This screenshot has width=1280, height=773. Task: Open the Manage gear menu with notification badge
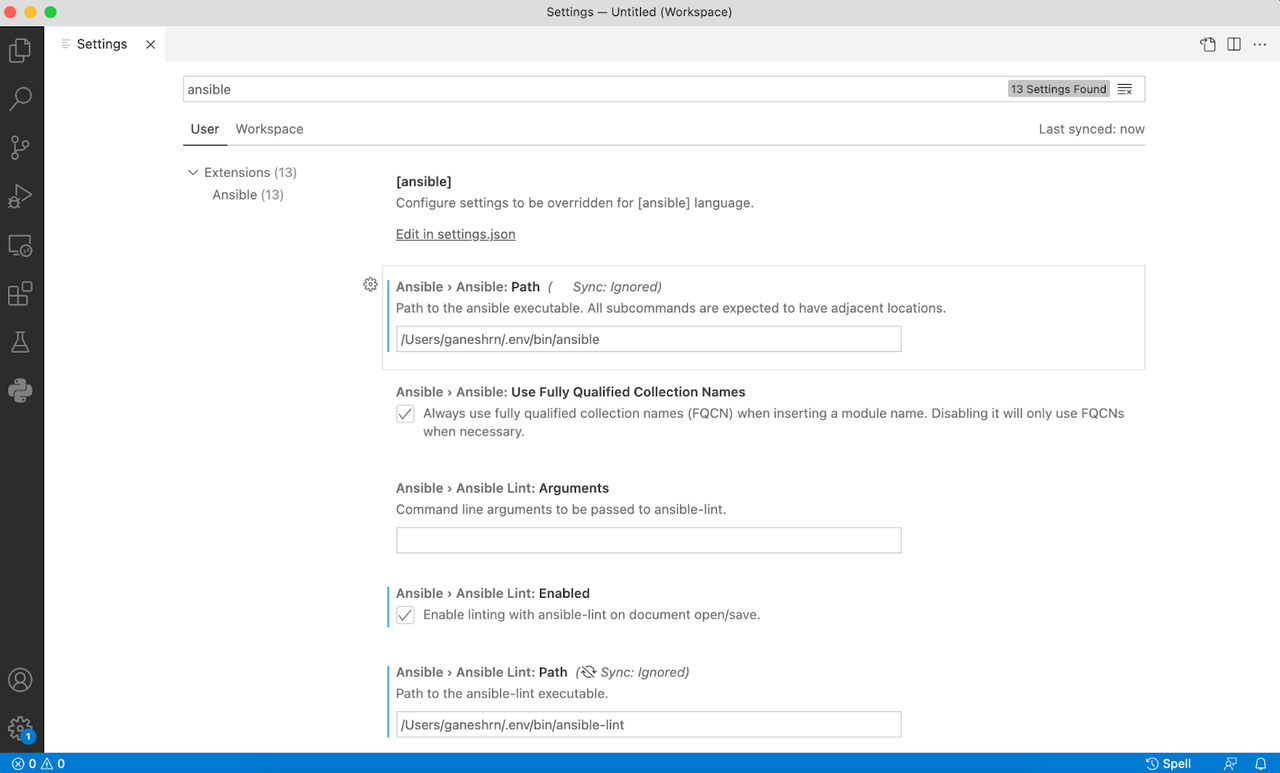[21, 727]
